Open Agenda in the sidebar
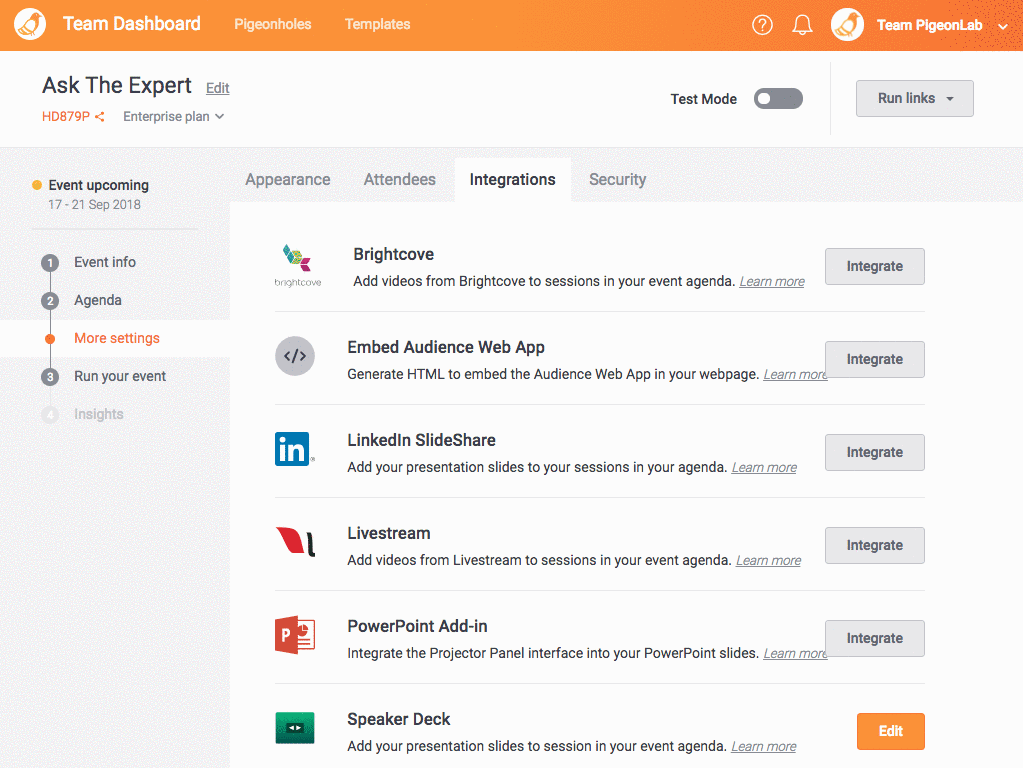 coord(98,300)
